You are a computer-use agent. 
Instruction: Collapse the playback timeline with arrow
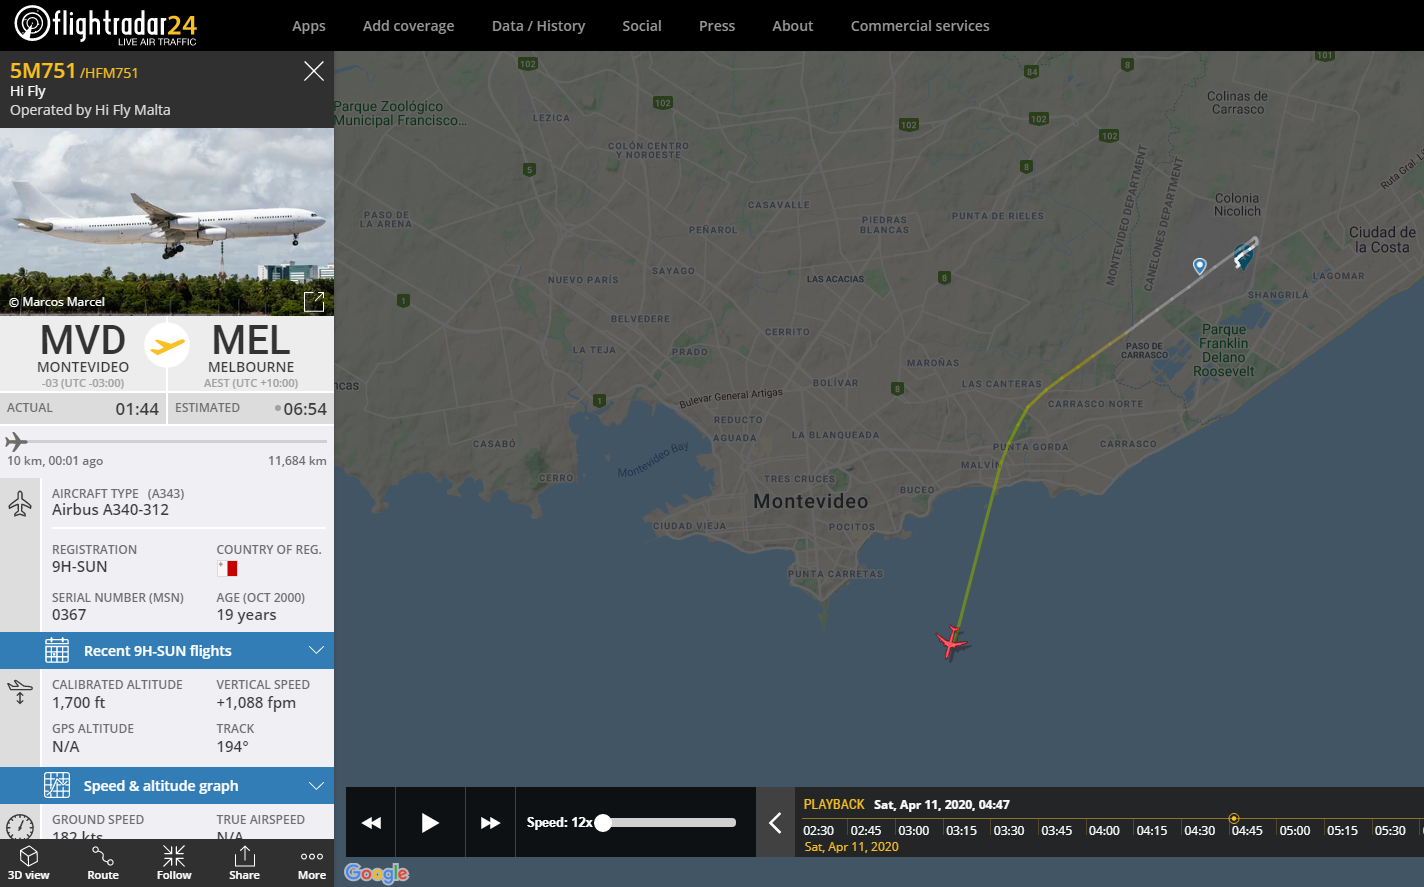(x=775, y=823)
